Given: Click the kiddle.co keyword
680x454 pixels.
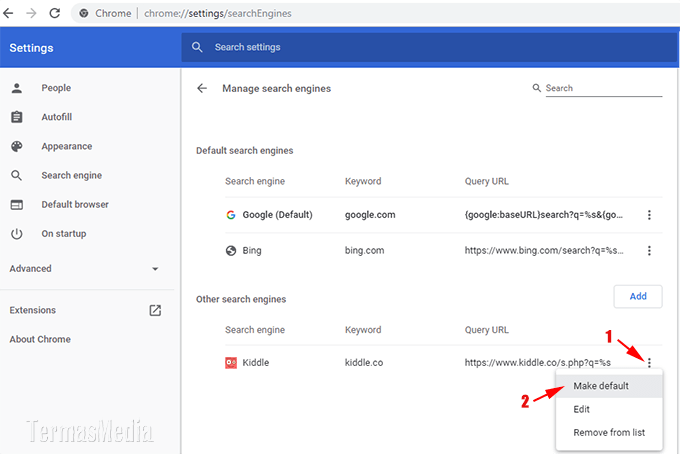Looking at the screenshot, I should [364, 363].
